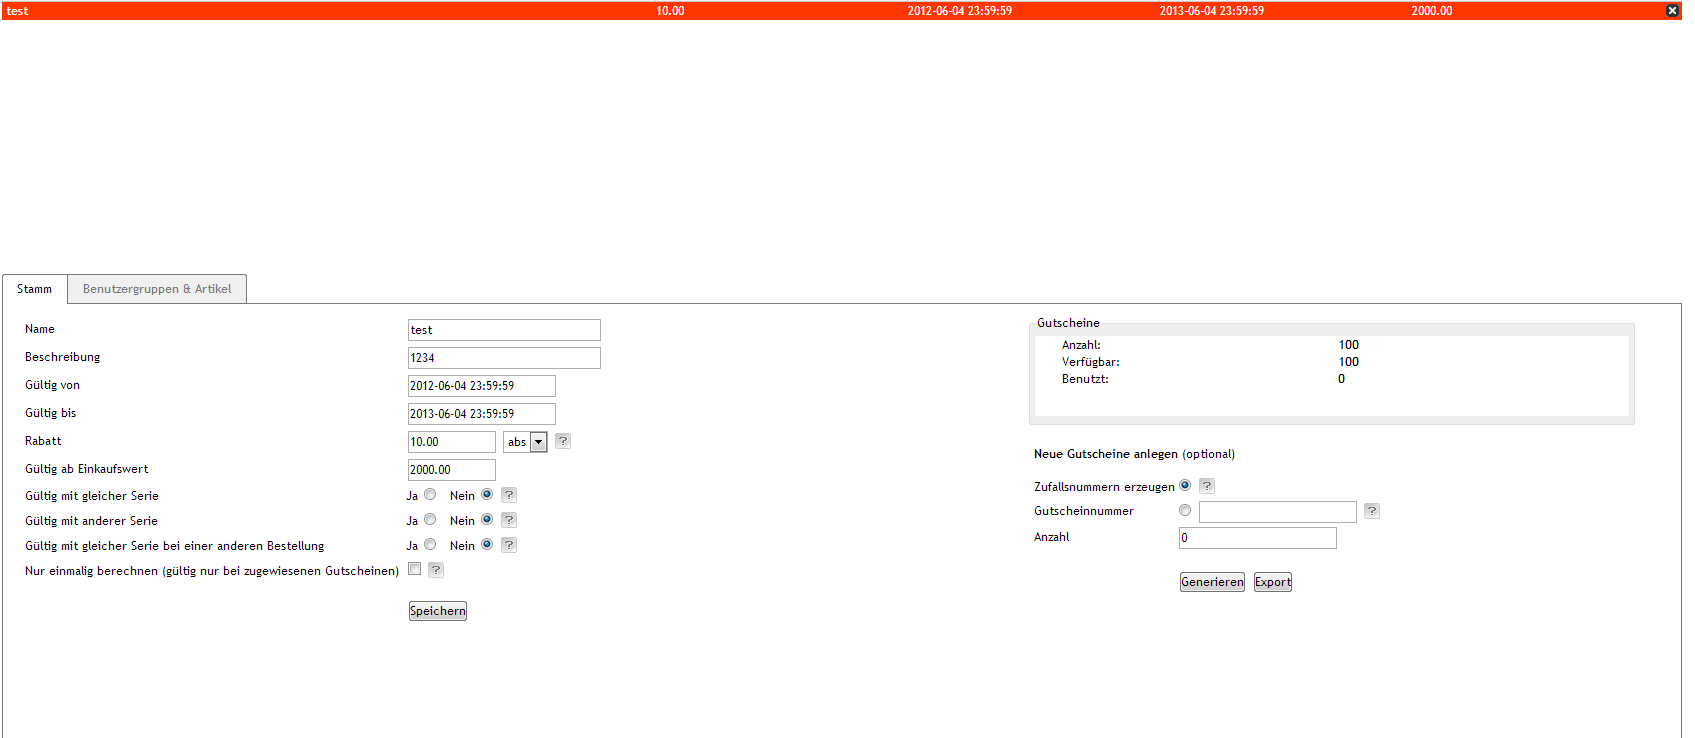Open help for Gültig mit anderer Serie
The image size is (1695, 738).
click(509, 520)
